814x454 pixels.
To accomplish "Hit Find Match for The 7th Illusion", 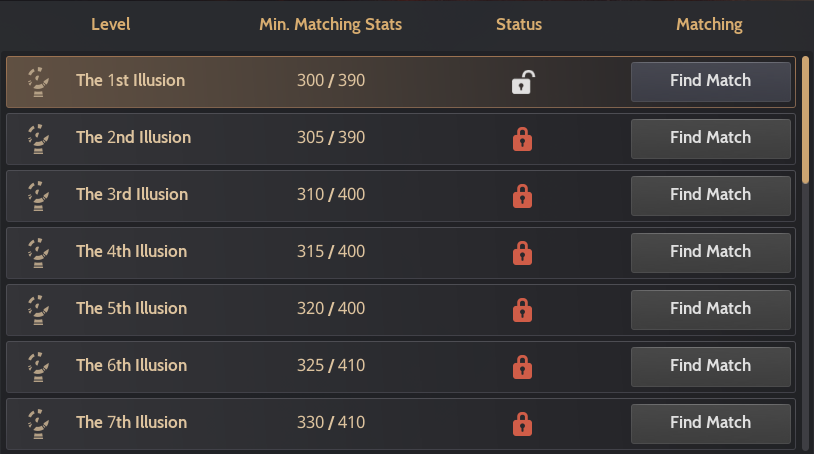I will point(710,423).
